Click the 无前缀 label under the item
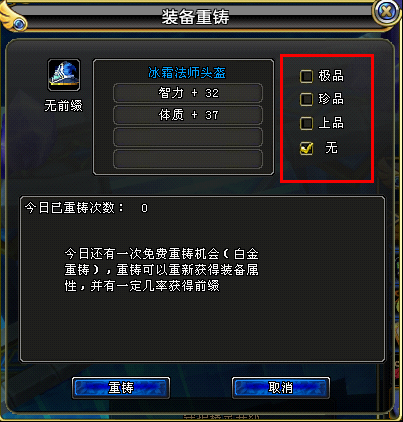This screenshot has height=422, width=403. [63, 106]
